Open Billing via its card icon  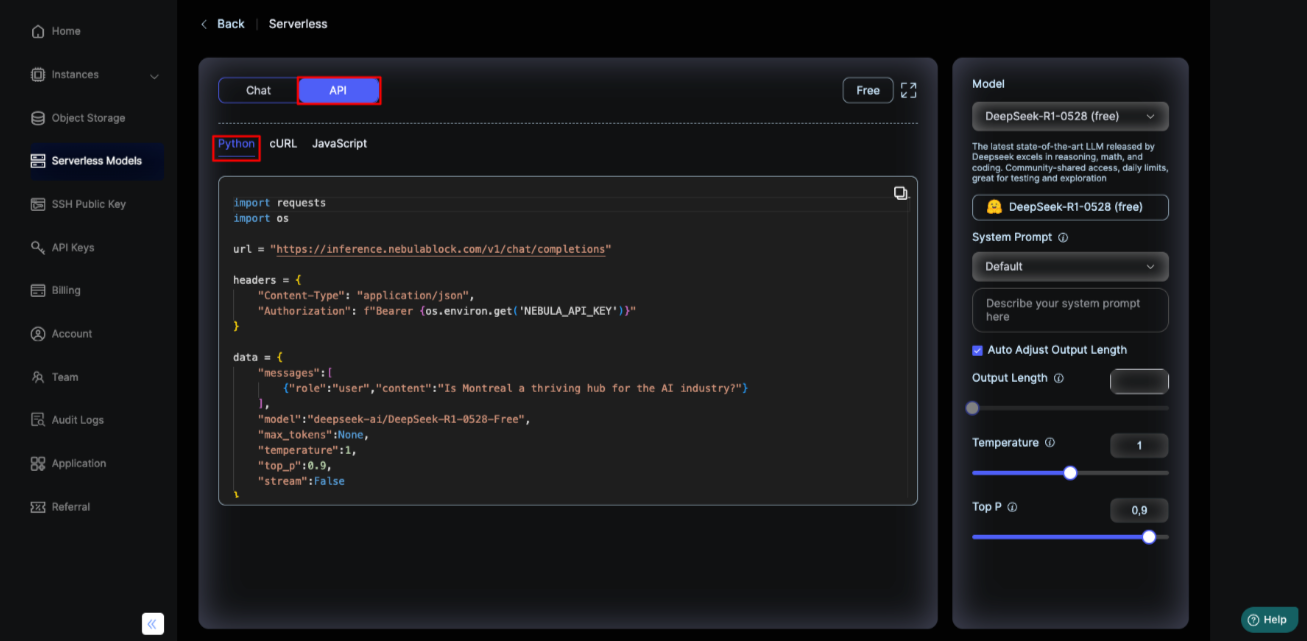click(x=38, y=290)
